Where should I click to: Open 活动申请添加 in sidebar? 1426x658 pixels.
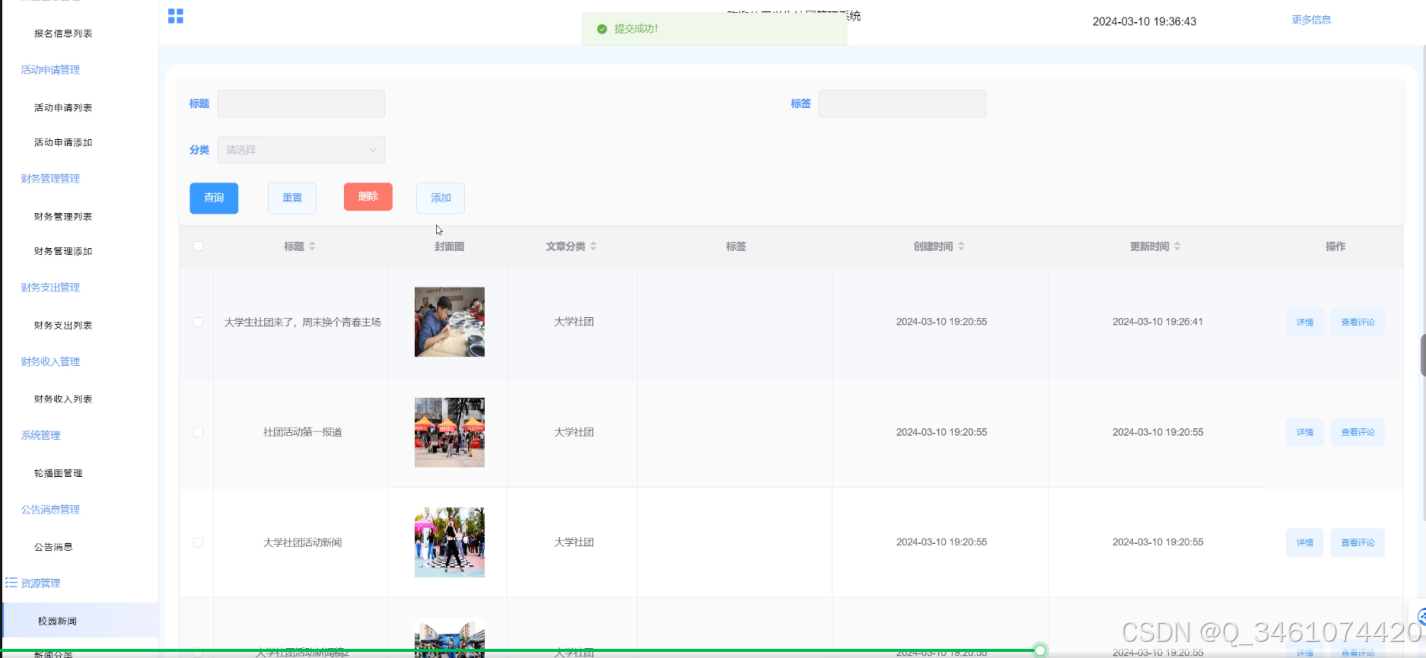point(63,143)
